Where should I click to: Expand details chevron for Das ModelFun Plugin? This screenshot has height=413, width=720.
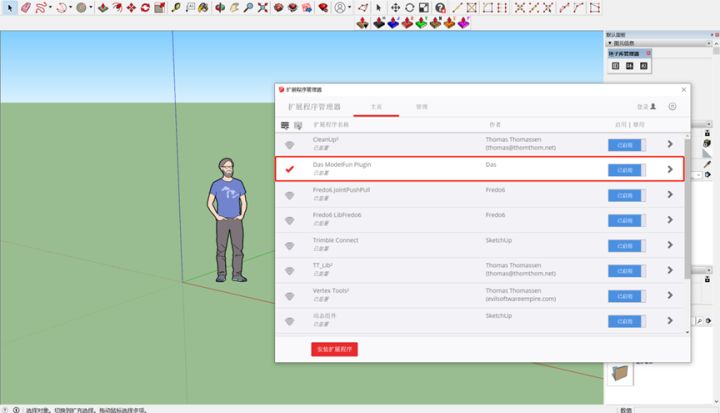click(670, 170)
